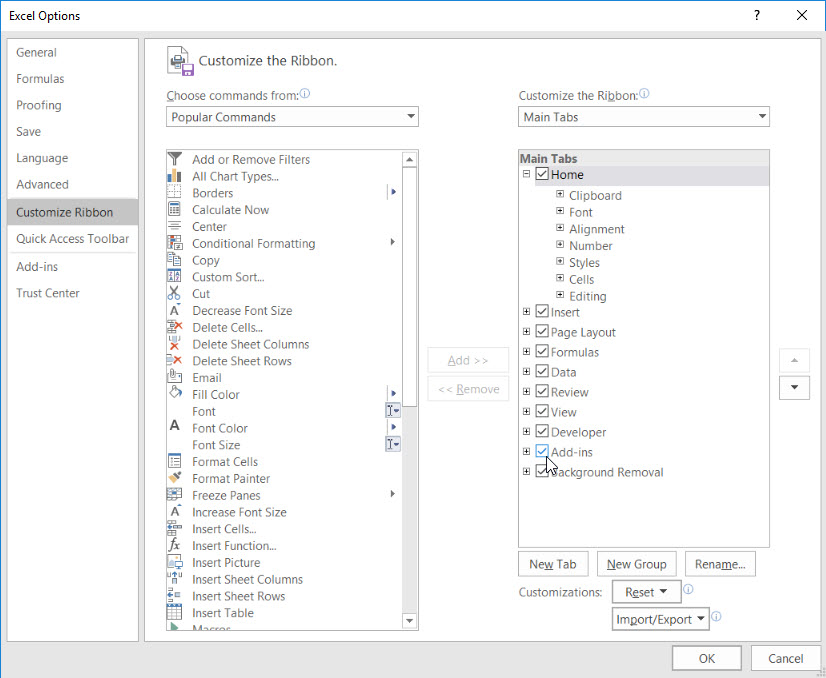826x678 pixels.
Task: Open the Import/Export dropdown
Action: click(x=661, y=619)
